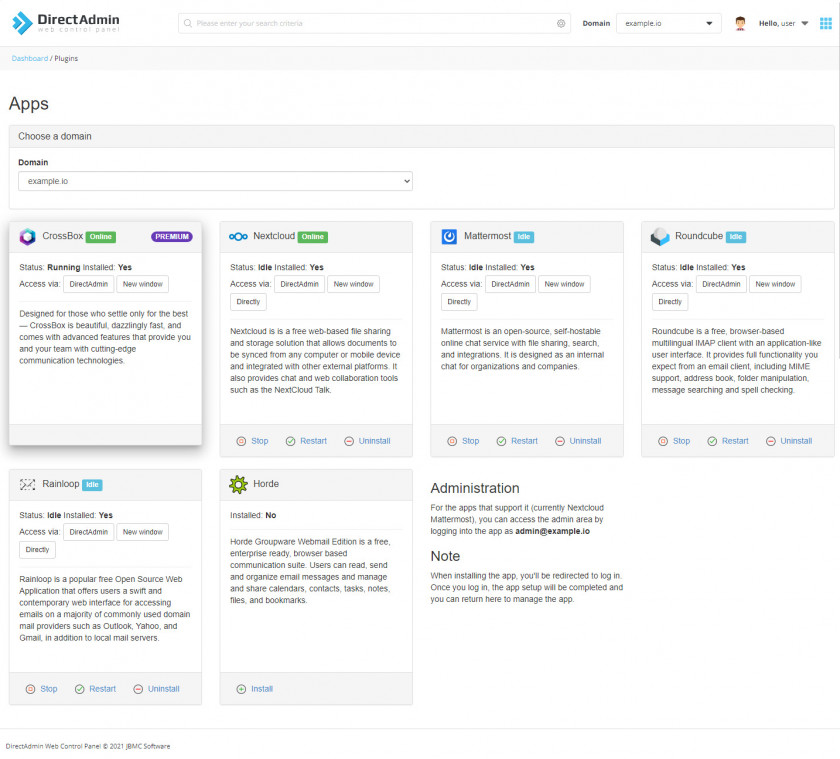This screenshot has width=840, height=759.
Task: Open the header Domain dropdown
Action: point(668,23)
